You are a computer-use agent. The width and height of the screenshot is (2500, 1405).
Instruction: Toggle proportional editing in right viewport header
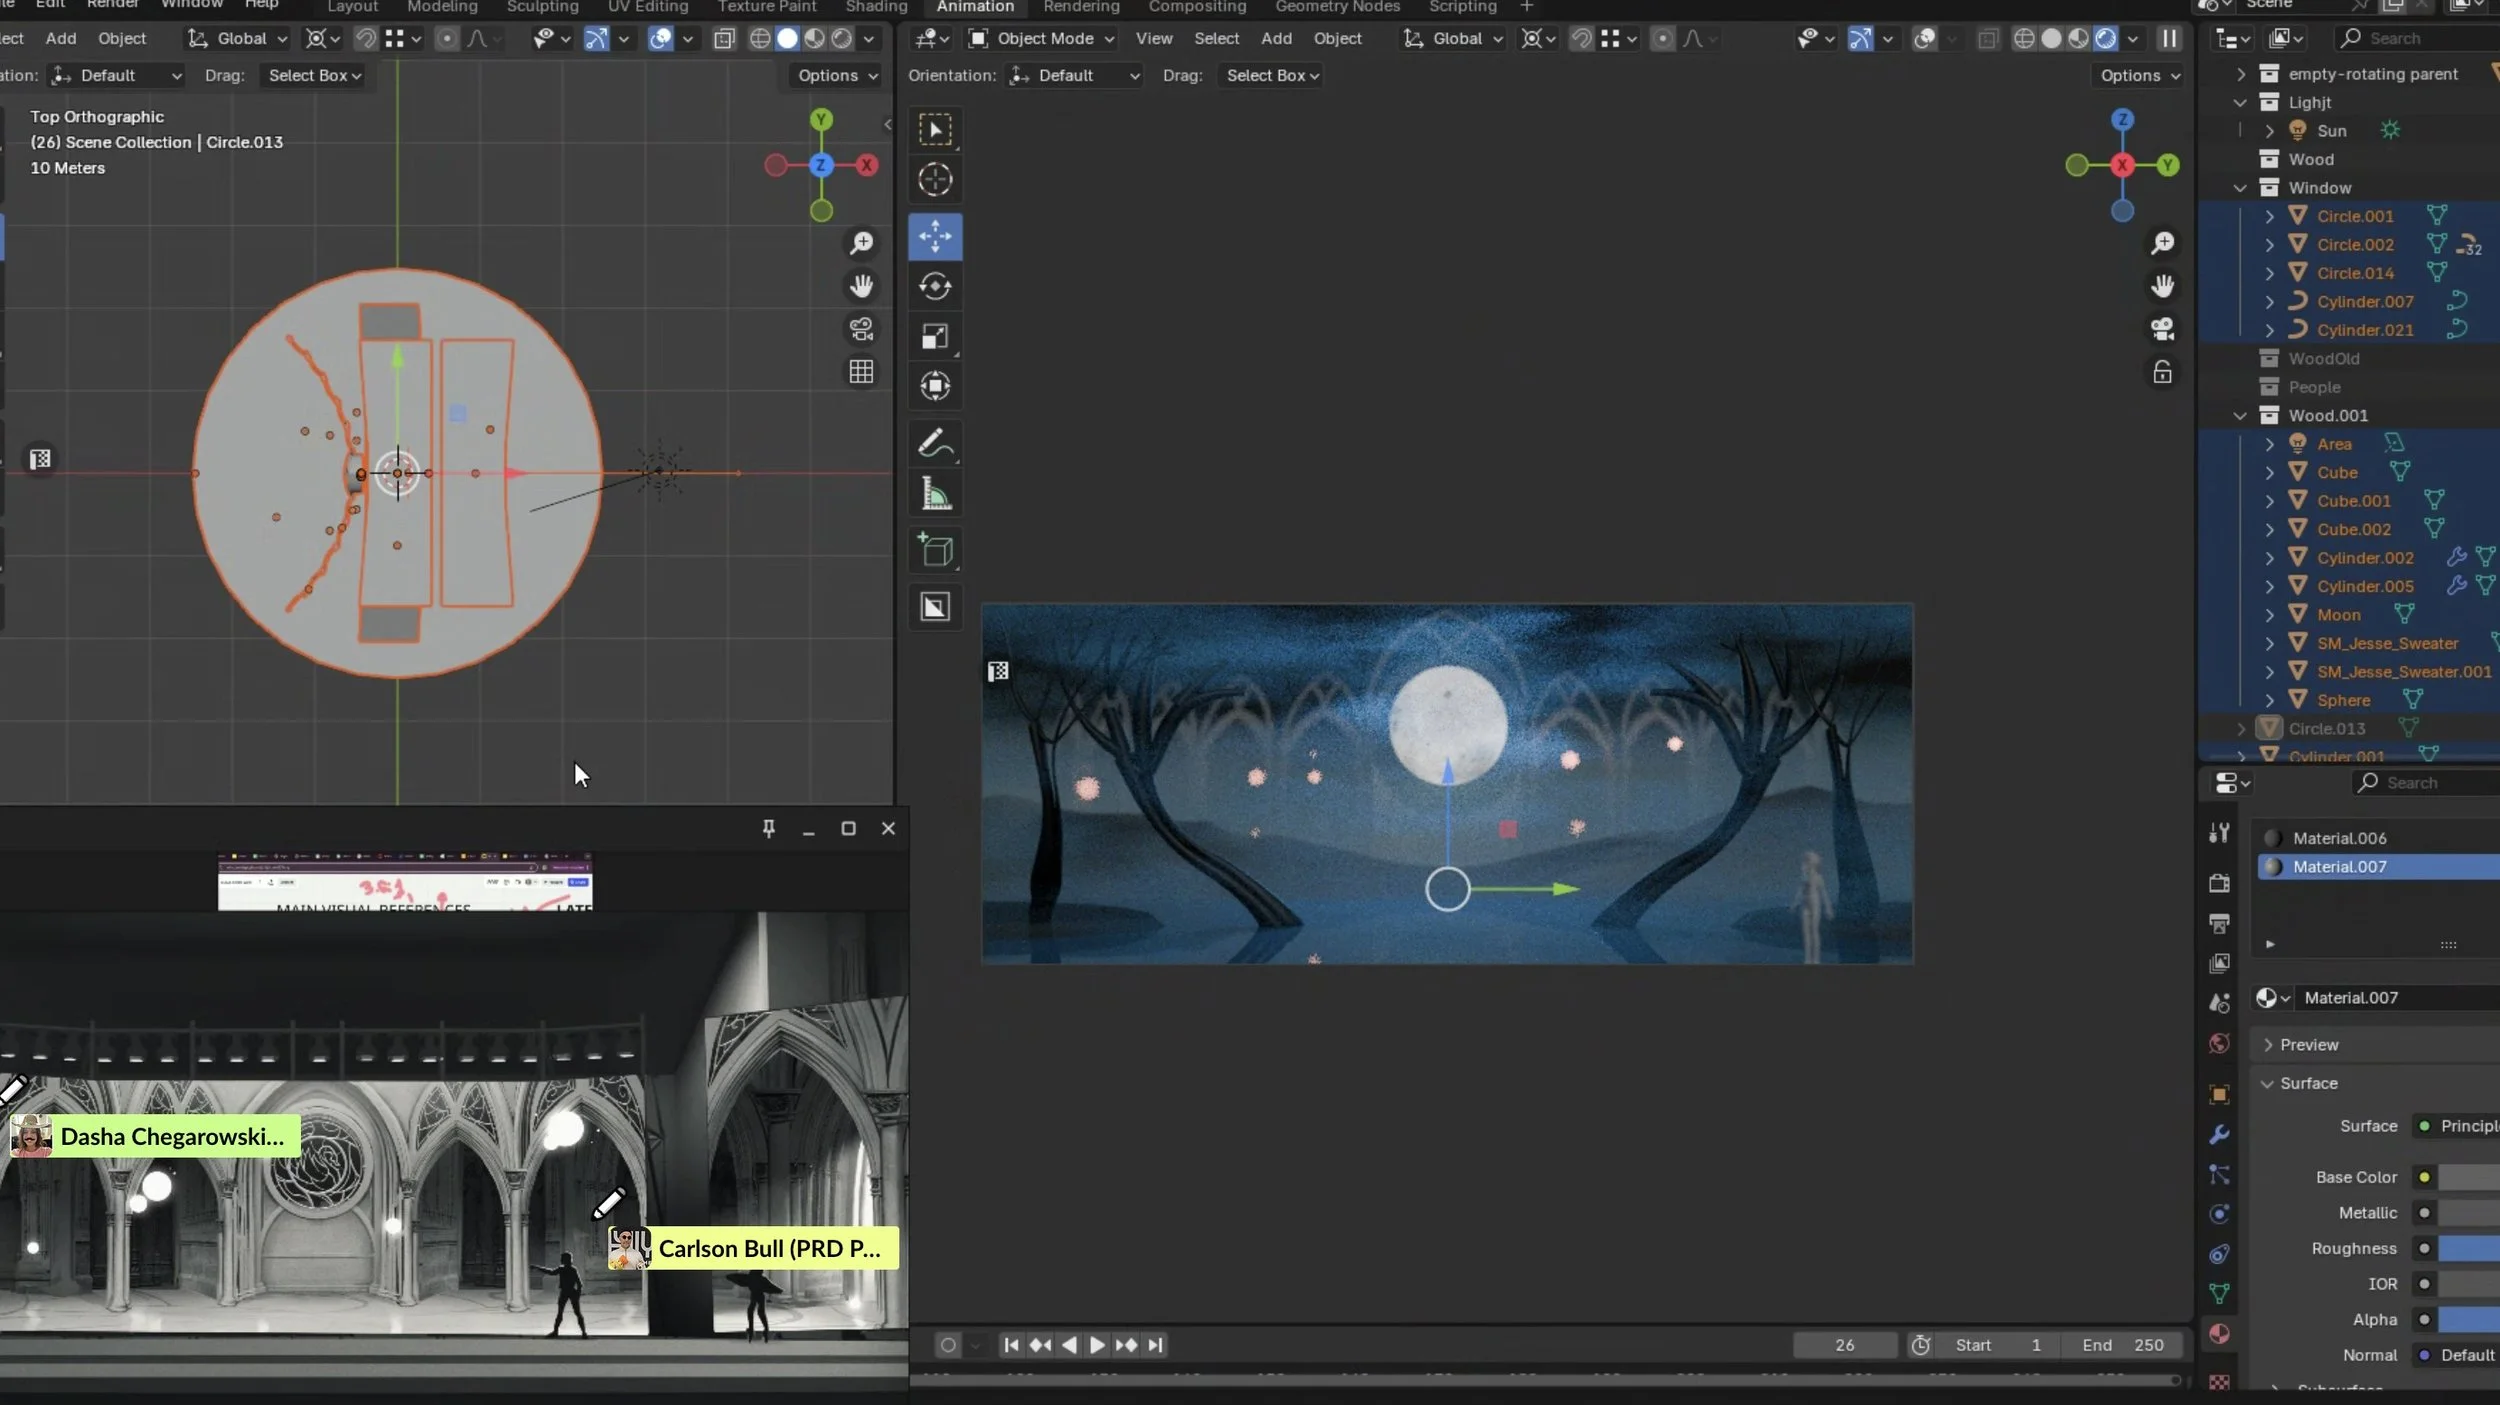click(1662, 38)
